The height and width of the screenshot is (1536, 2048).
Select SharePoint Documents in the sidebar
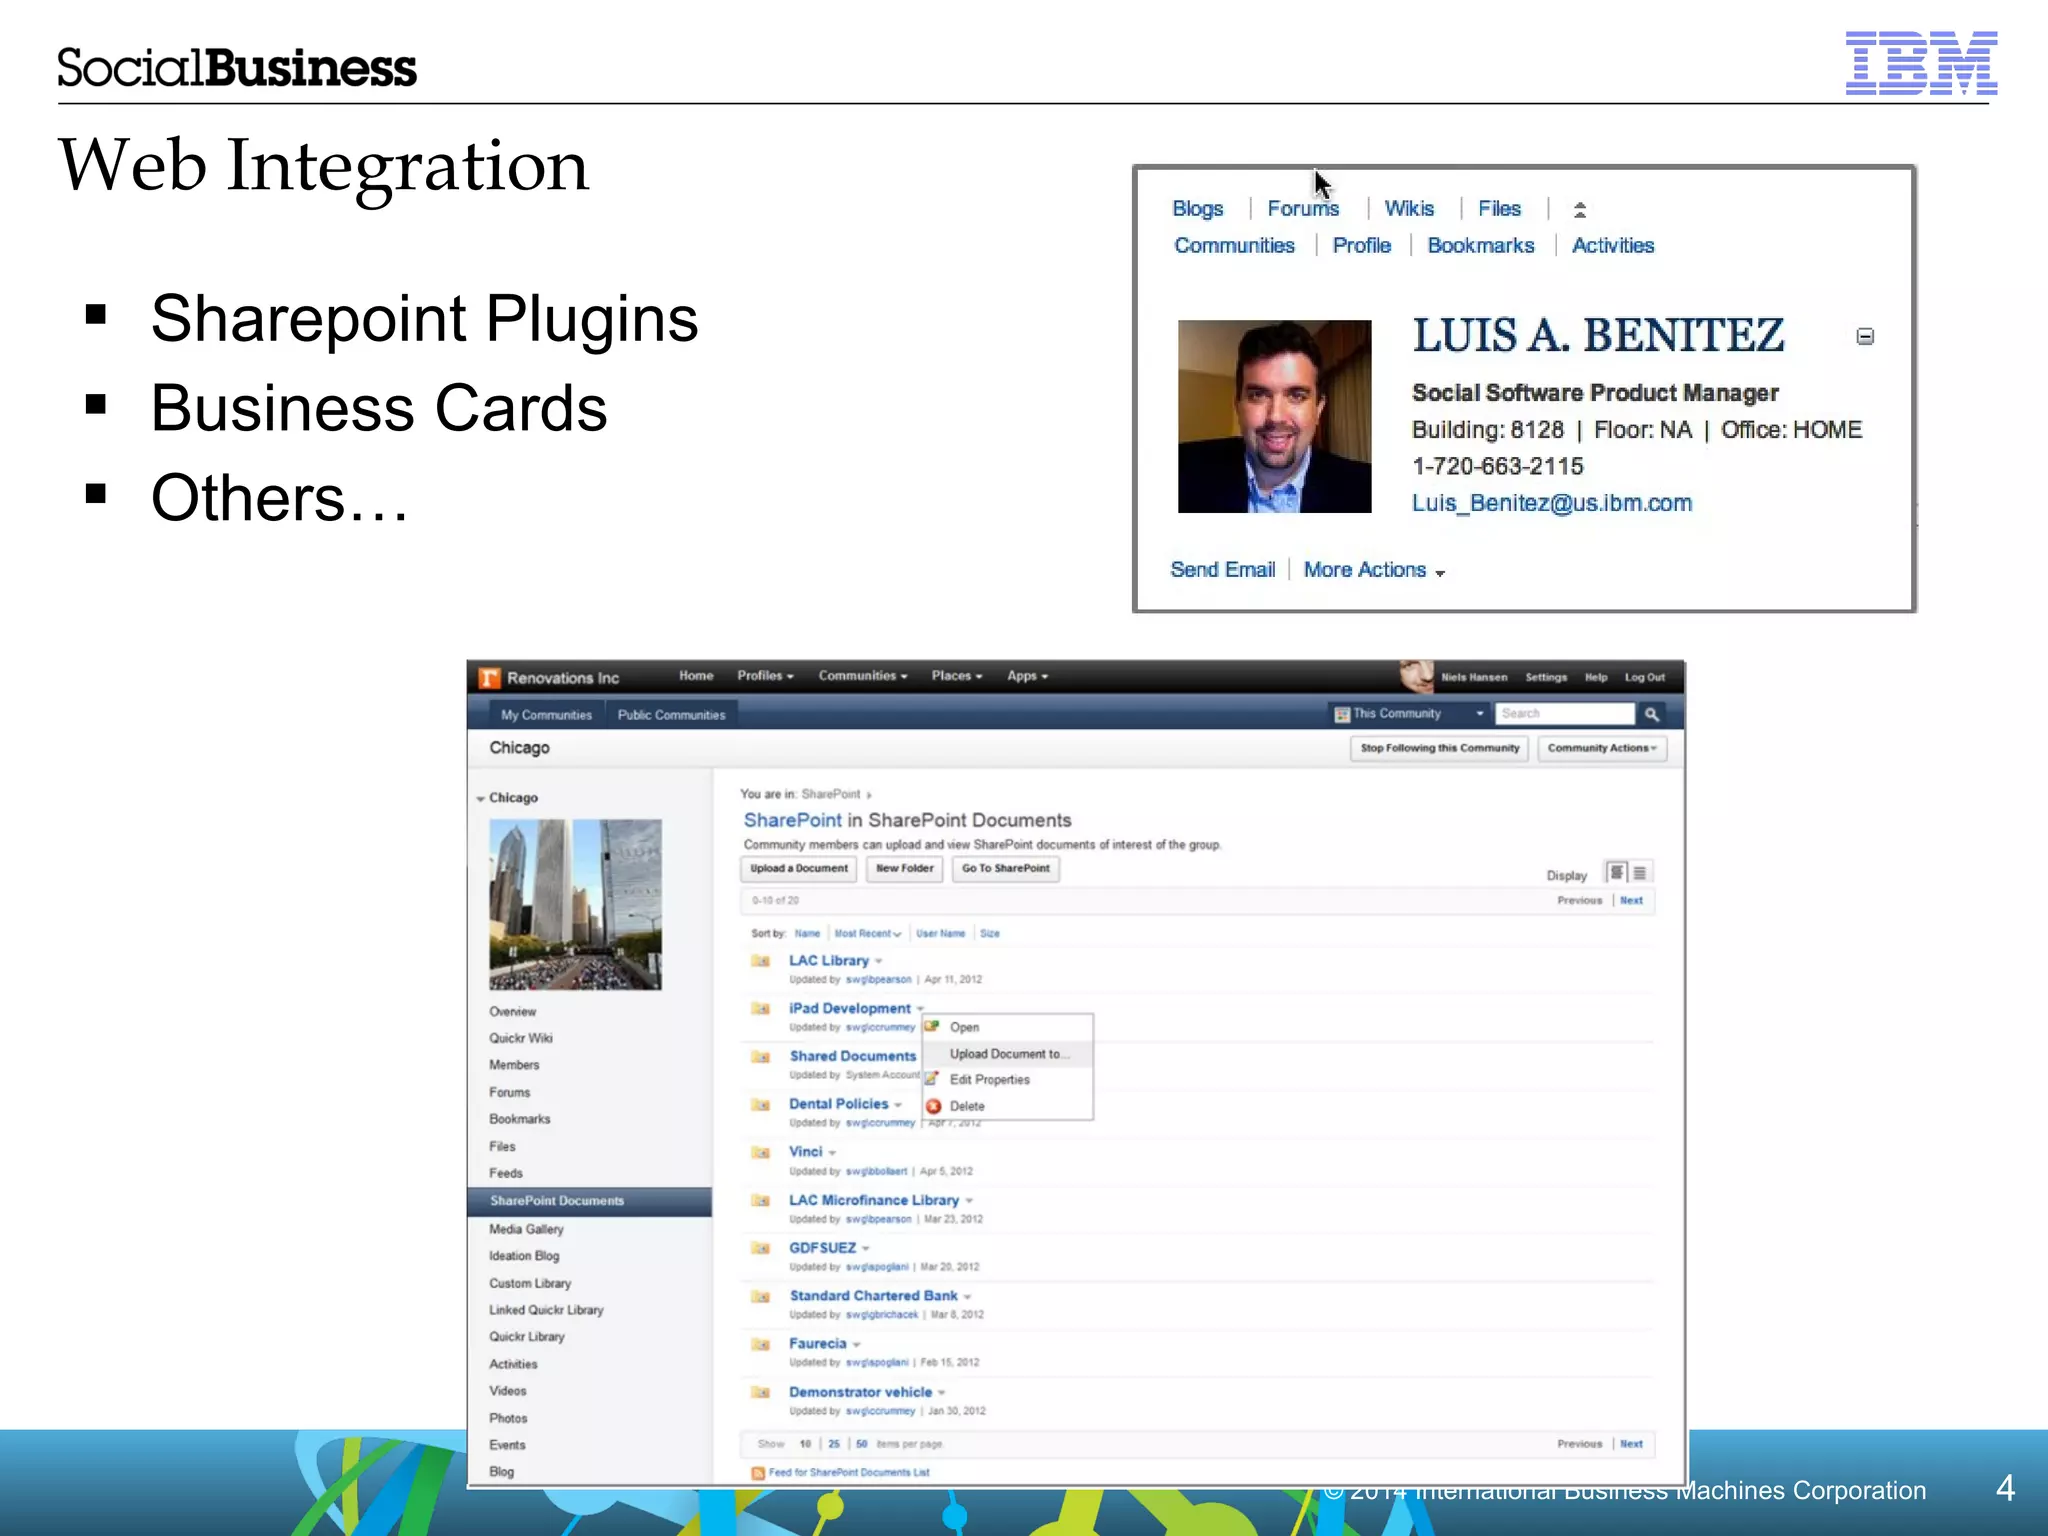(590, 1201)
